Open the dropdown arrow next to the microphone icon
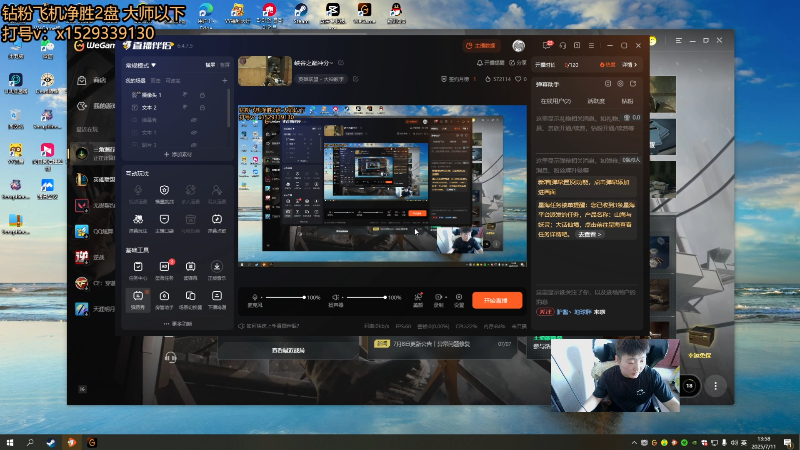This screenshot has height=450, width=800. (262, 297)
